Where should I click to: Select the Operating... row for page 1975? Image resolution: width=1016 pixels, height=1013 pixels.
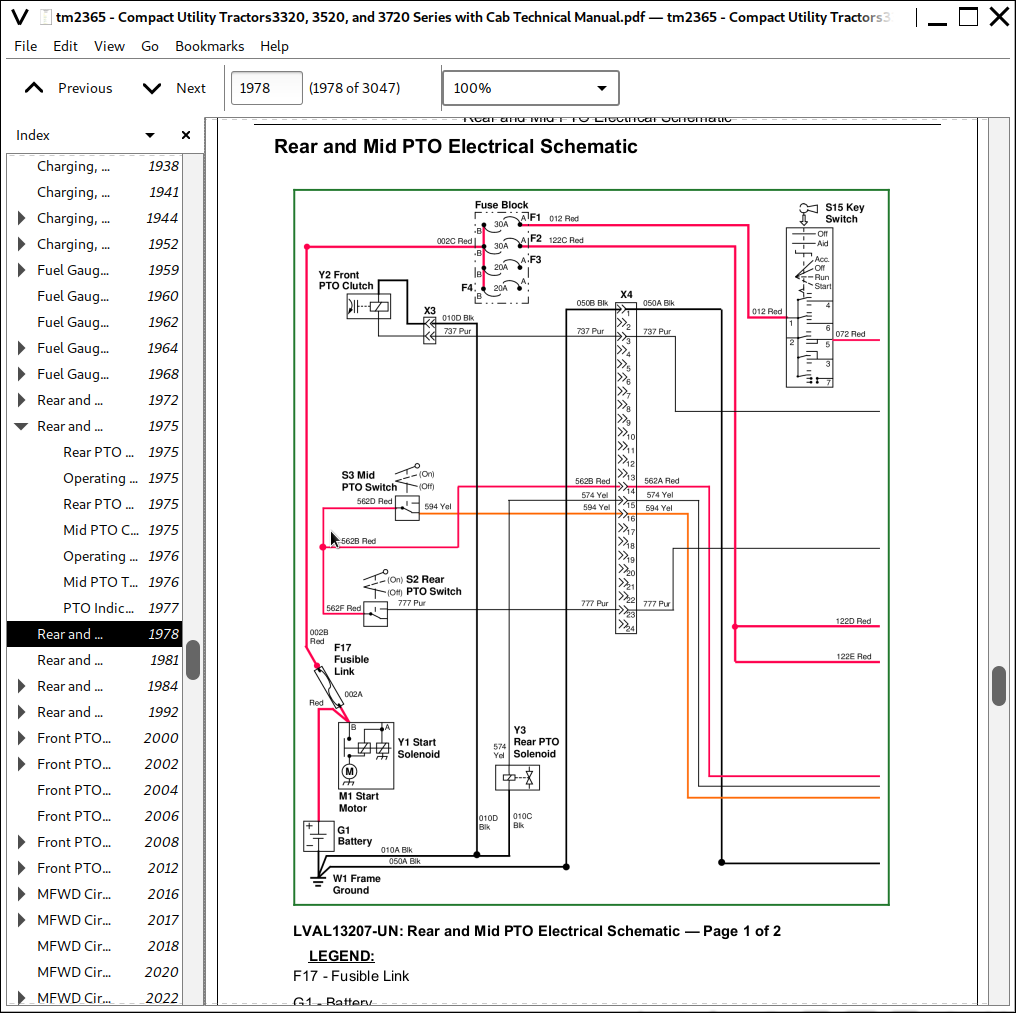(95, 478)
